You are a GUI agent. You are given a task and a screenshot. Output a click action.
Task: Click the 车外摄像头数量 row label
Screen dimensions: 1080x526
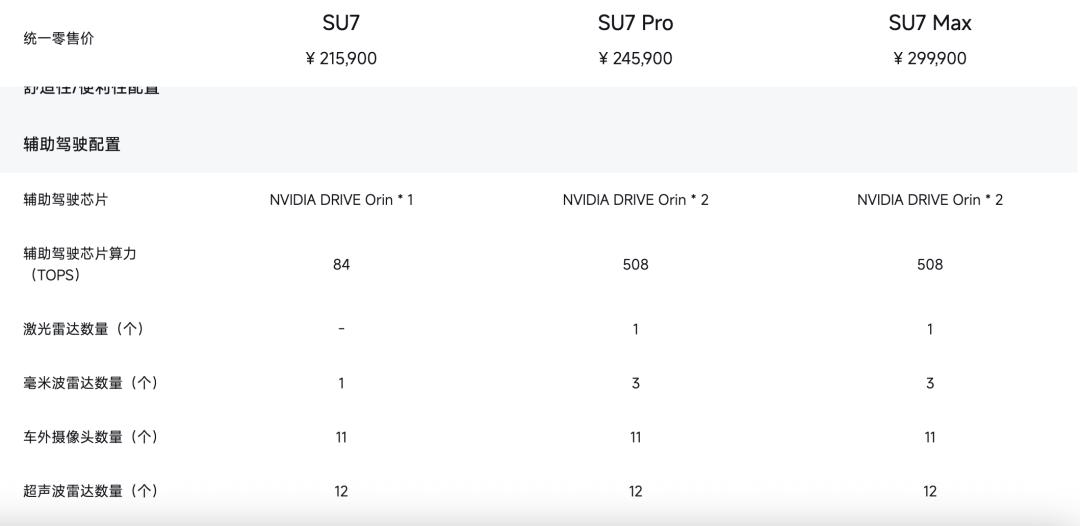(91, 437)
